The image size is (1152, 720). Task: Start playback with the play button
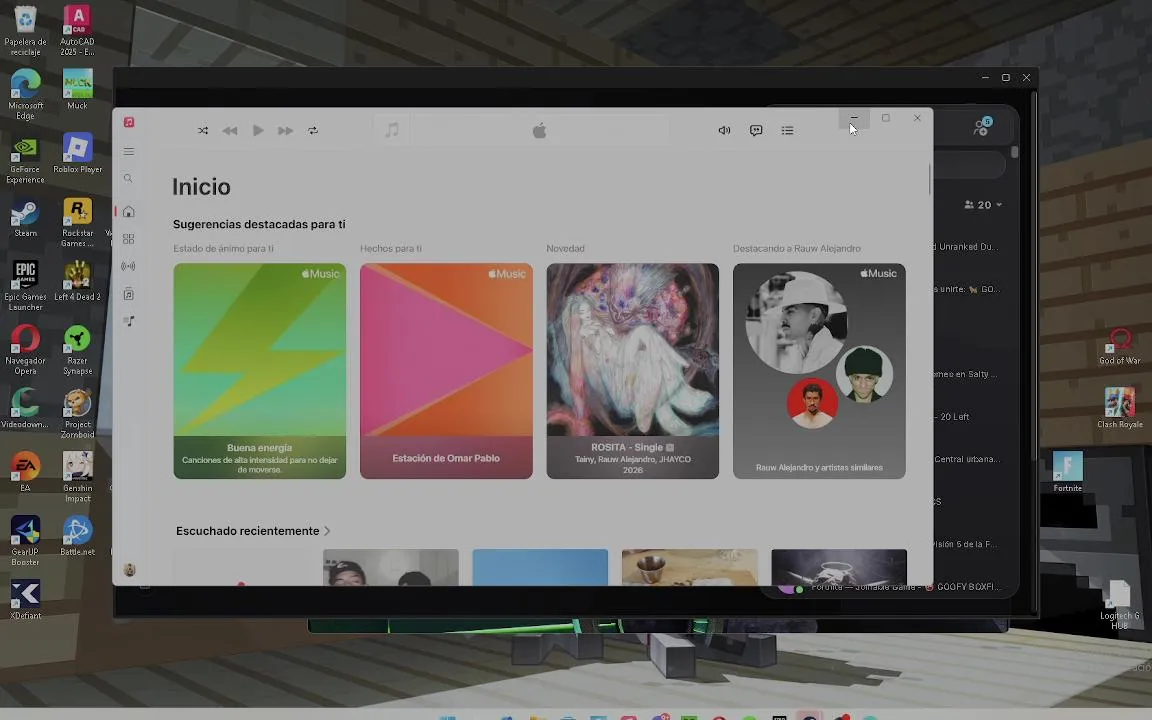point(258,131)
